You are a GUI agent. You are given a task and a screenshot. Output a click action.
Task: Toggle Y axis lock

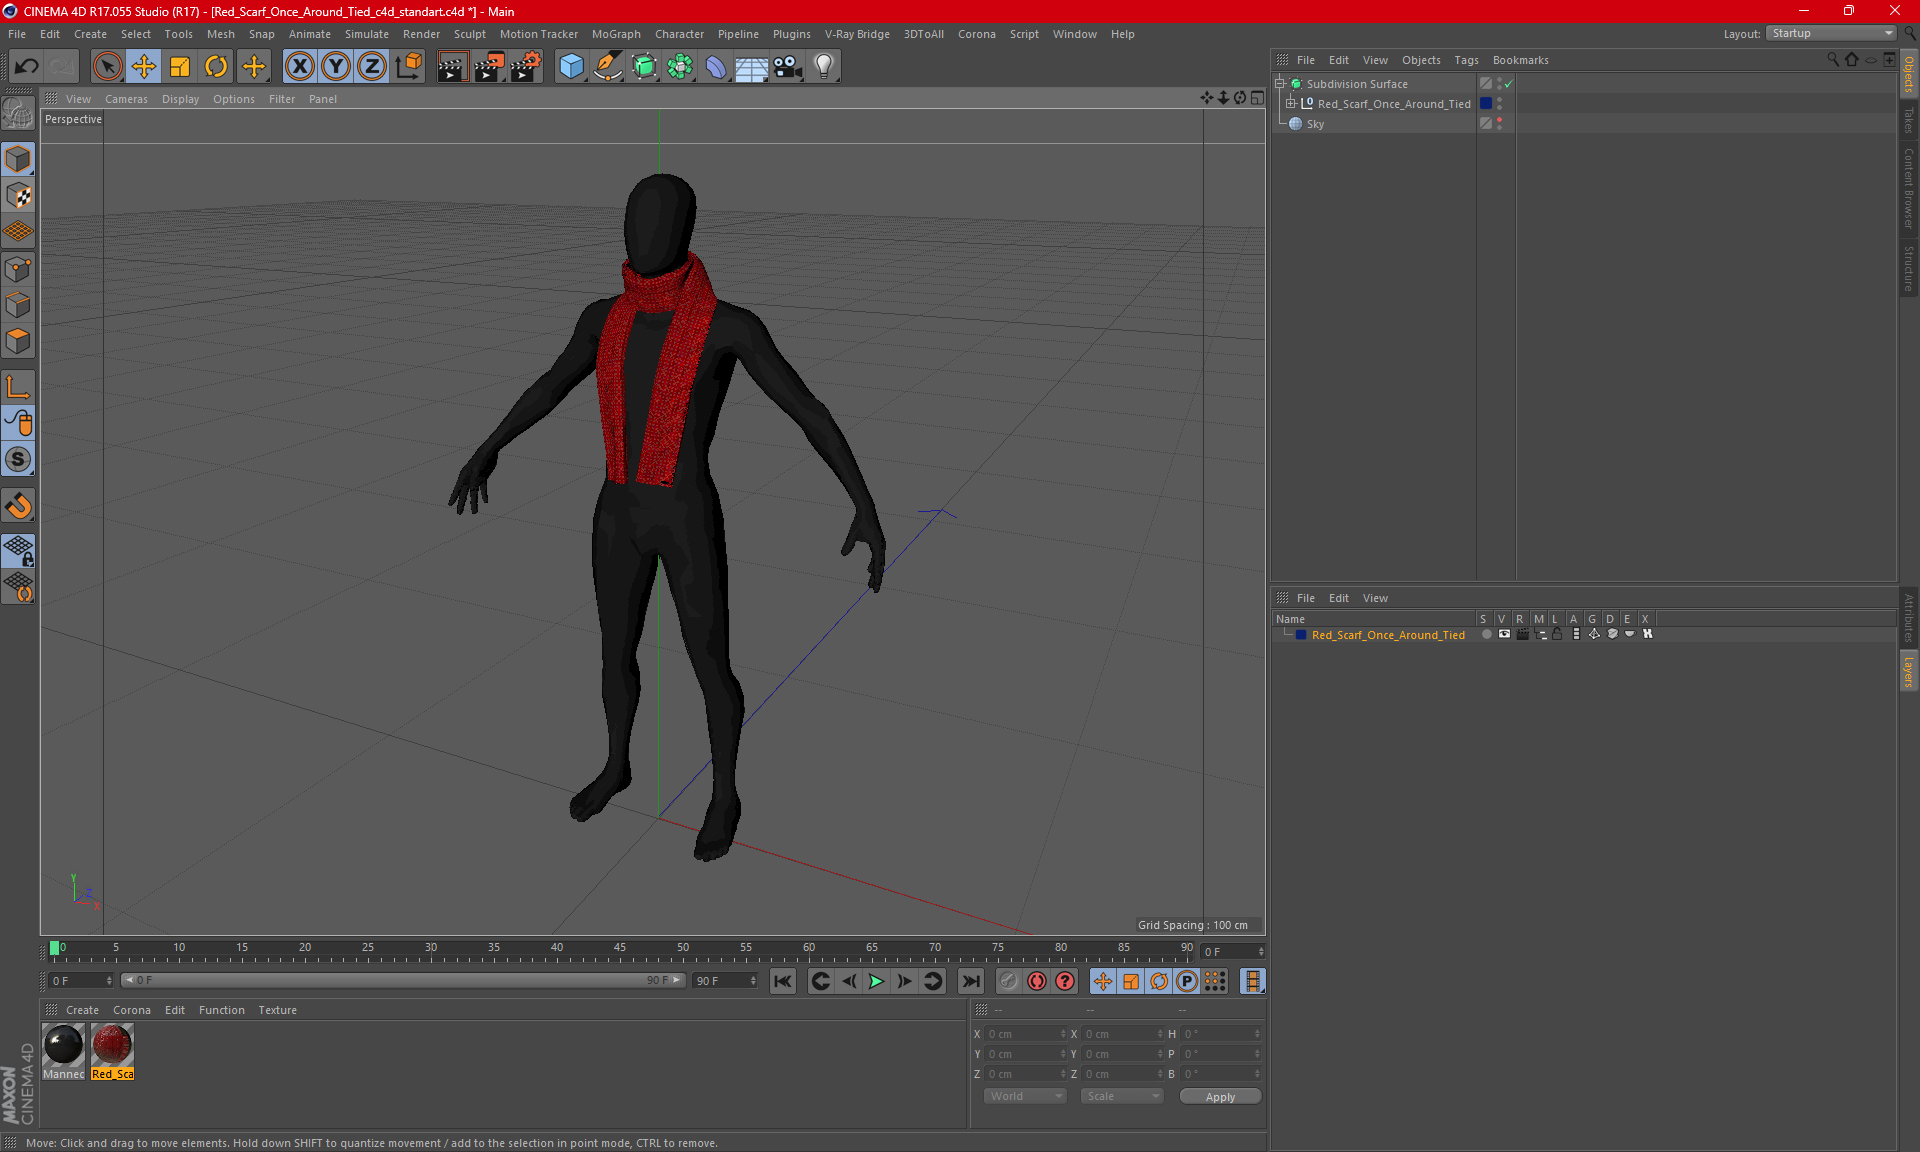(336, 66)
